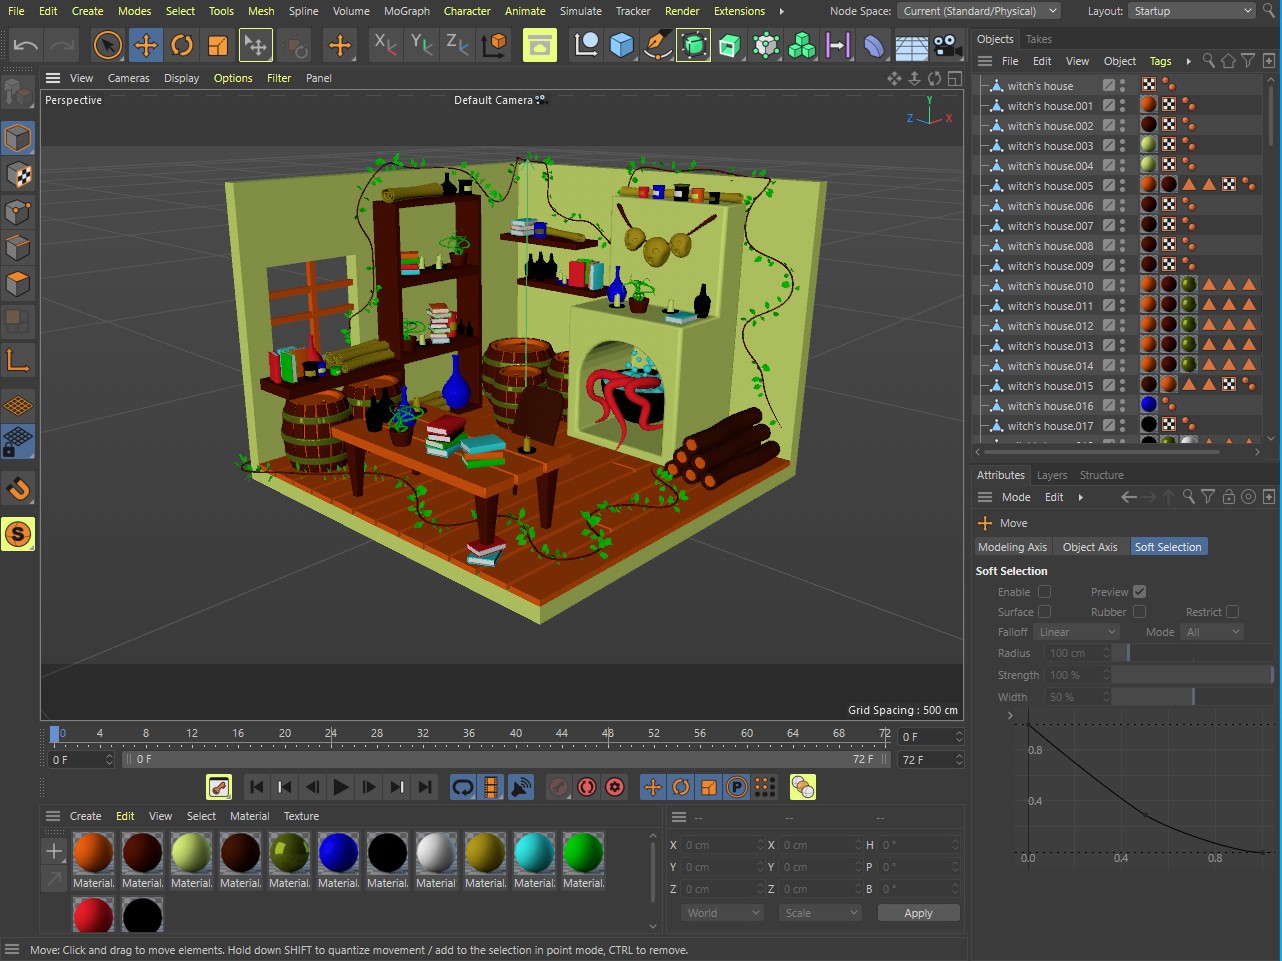Select the blue material sphere swatch
The height and width of the screenshot is (961, 1282).
click(x=338, y=853)
